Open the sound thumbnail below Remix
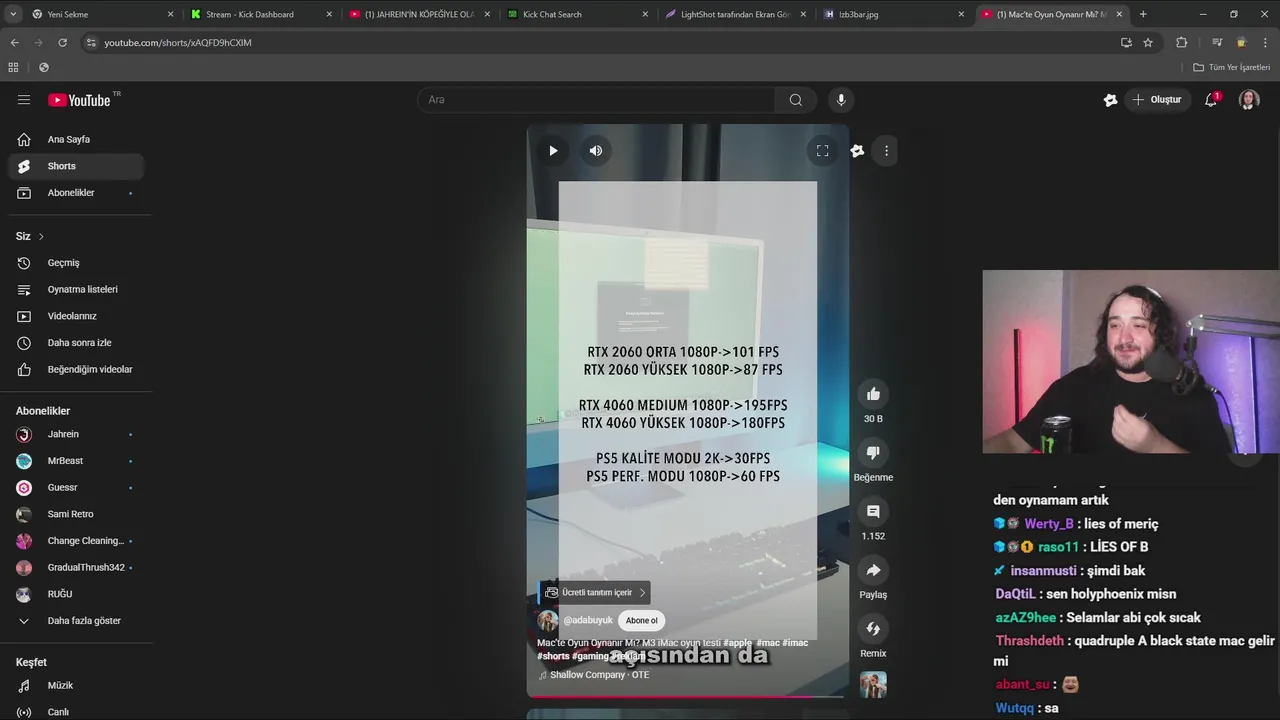Image resolution: width=1280 pixels, height=720 pixels. [x=873, y=685]
